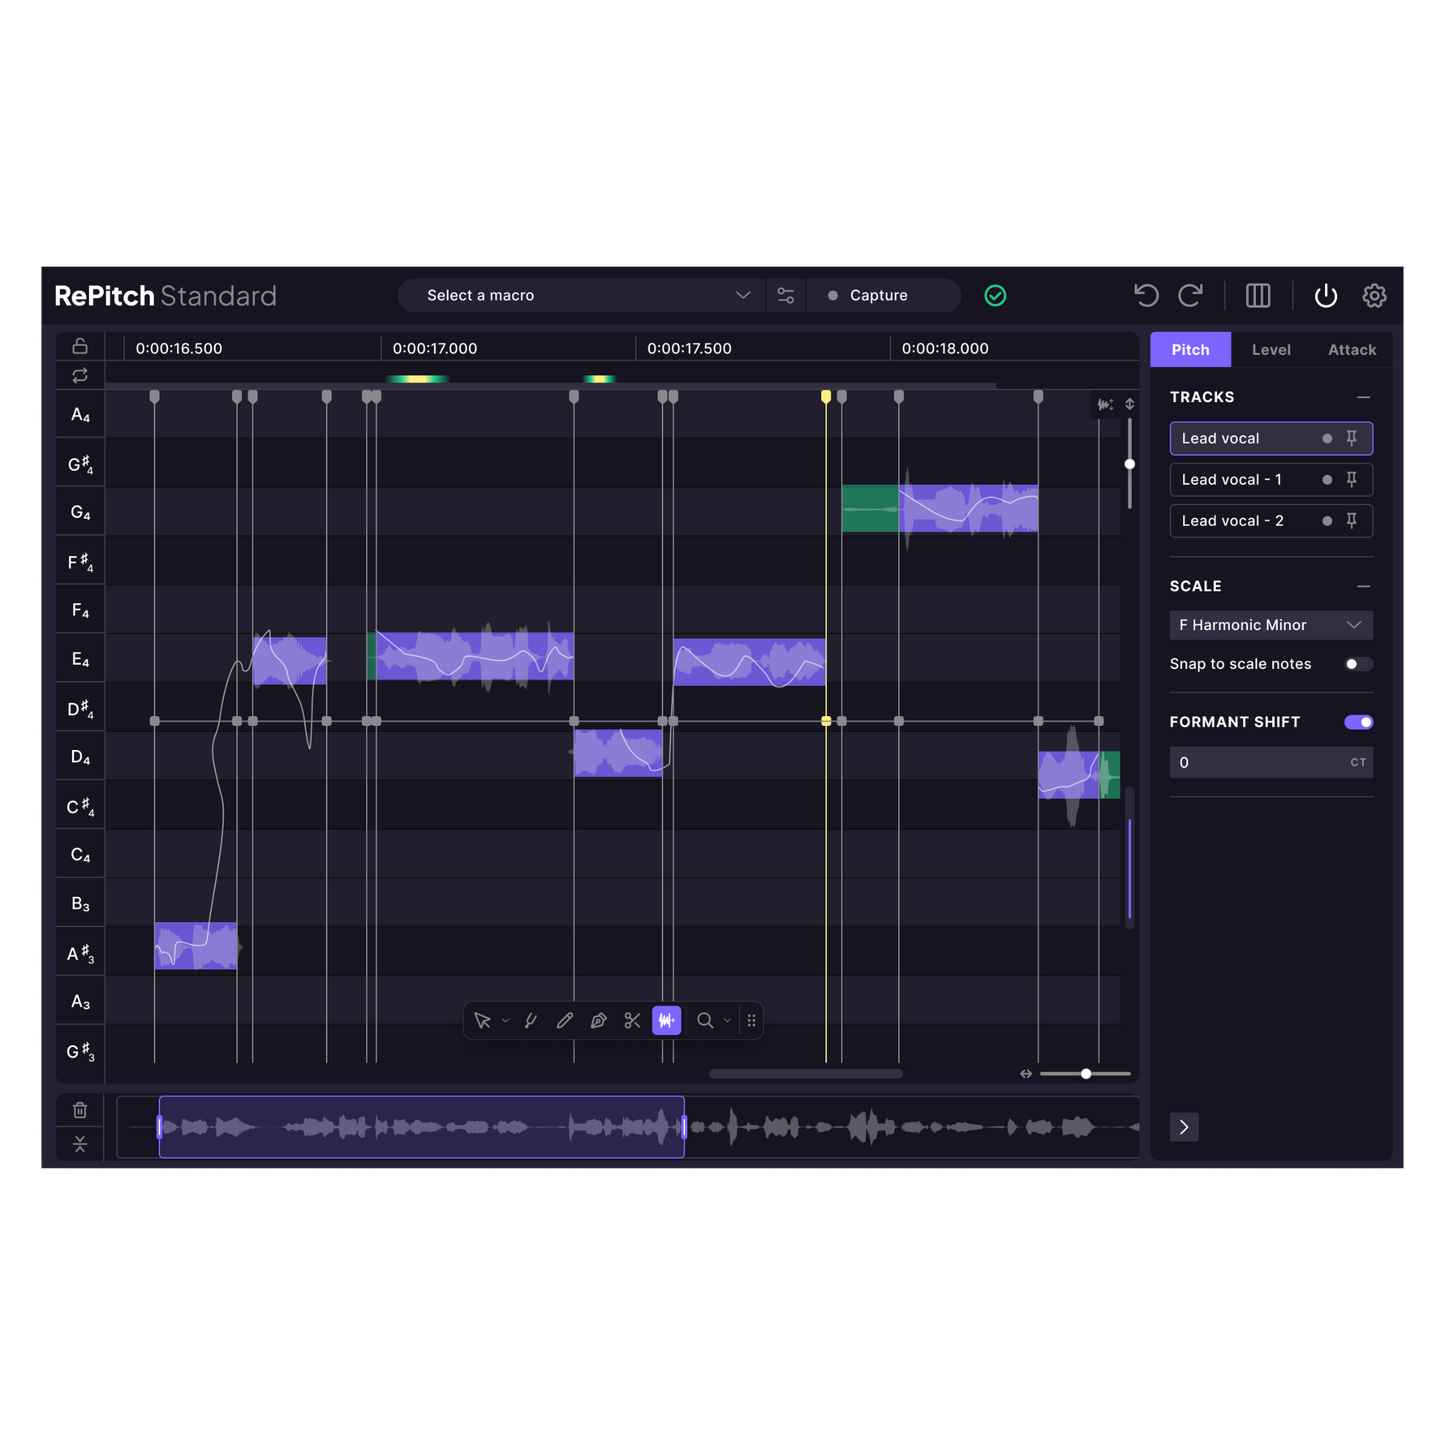The width and height of the screenshot is (1445, 1445).
Task: Click the loop icon below lock
Action: click(80, 375)
